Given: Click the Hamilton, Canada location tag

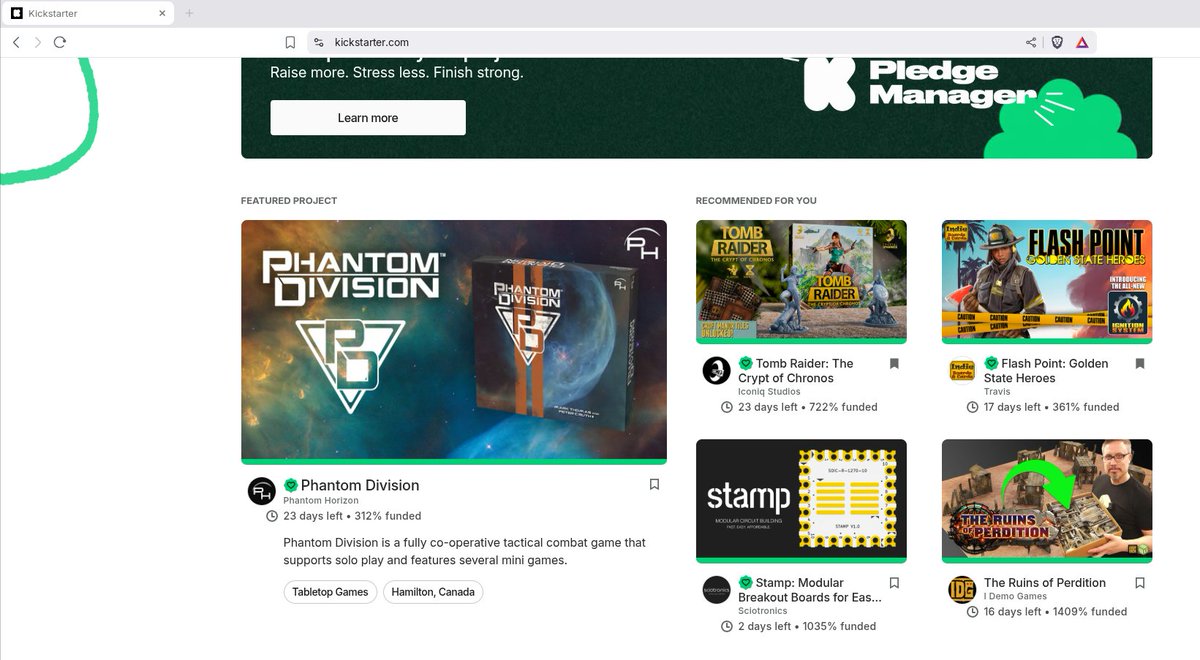Looking at the screenshot, I should [433, 592].
